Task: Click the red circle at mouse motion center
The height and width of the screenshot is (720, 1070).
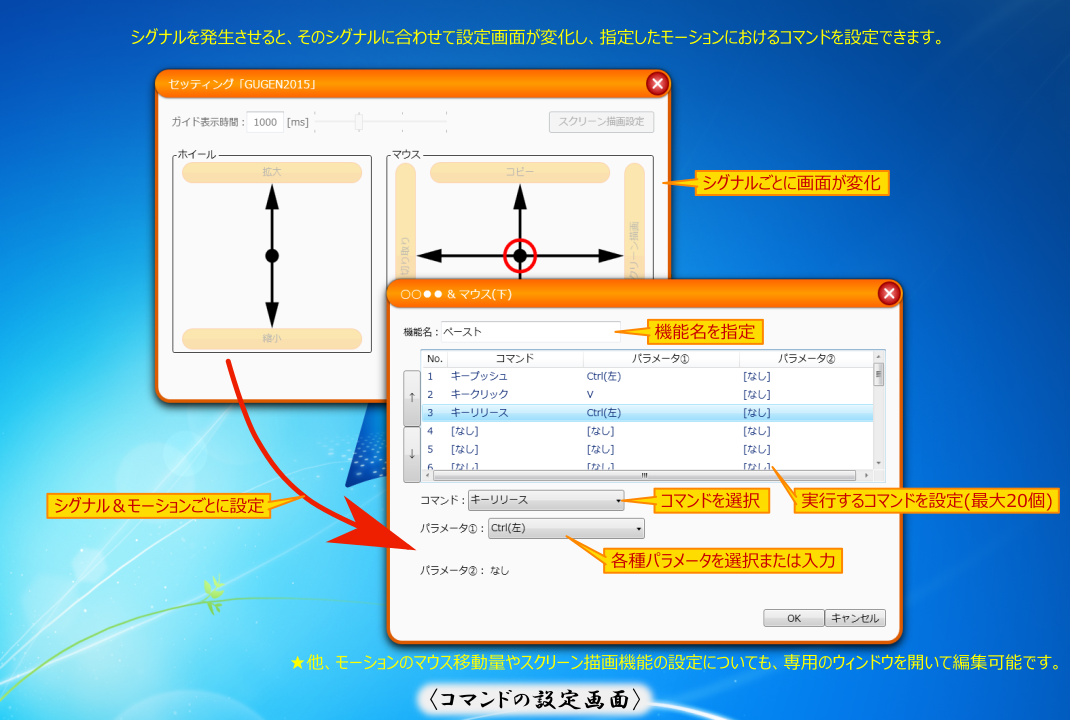Action: point(519,256)
